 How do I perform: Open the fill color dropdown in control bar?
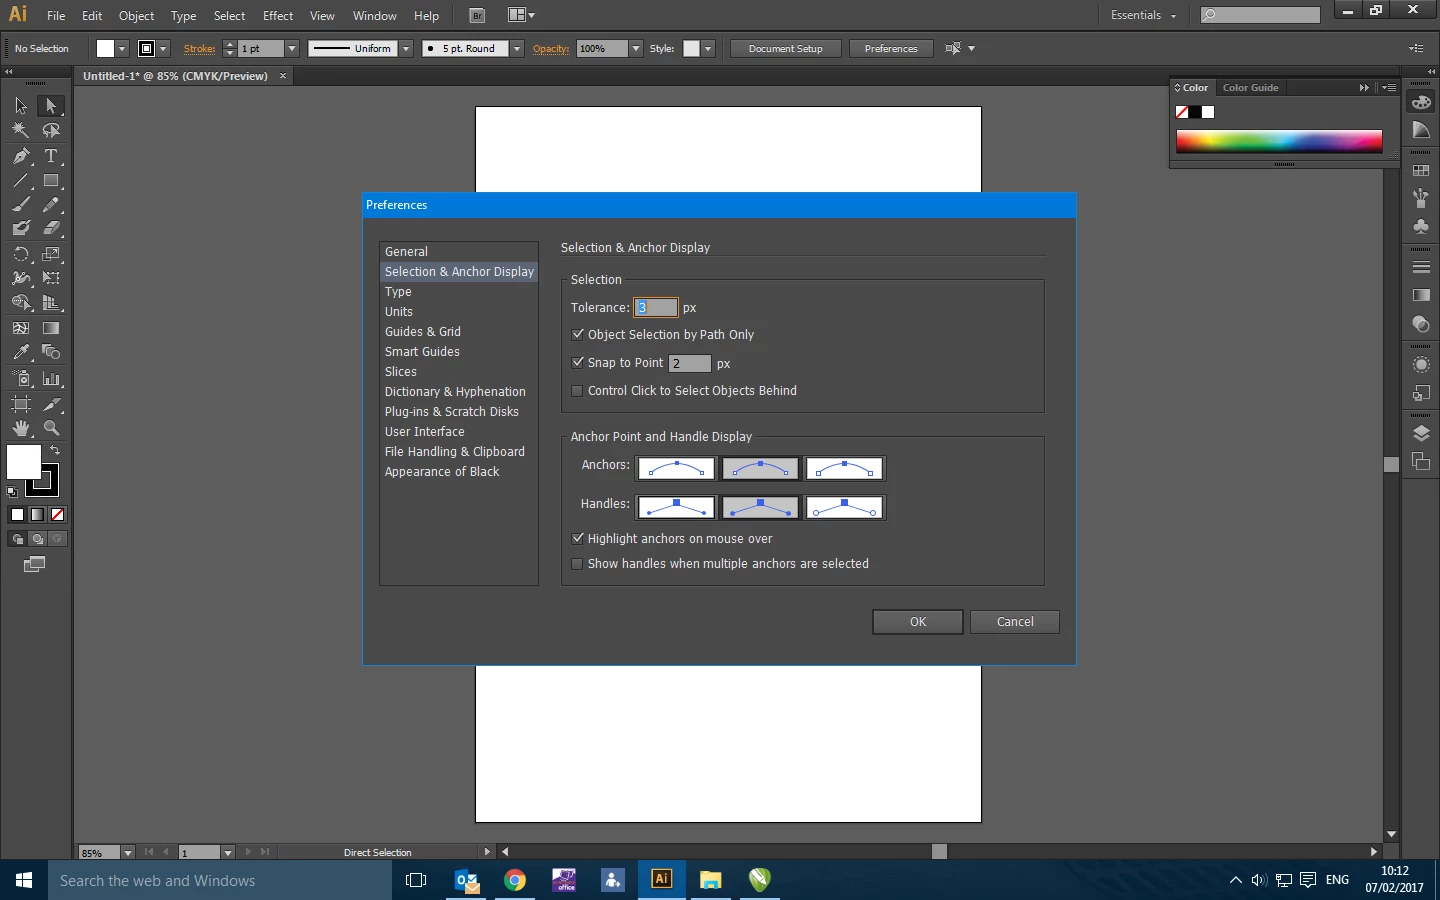(122, 48)
